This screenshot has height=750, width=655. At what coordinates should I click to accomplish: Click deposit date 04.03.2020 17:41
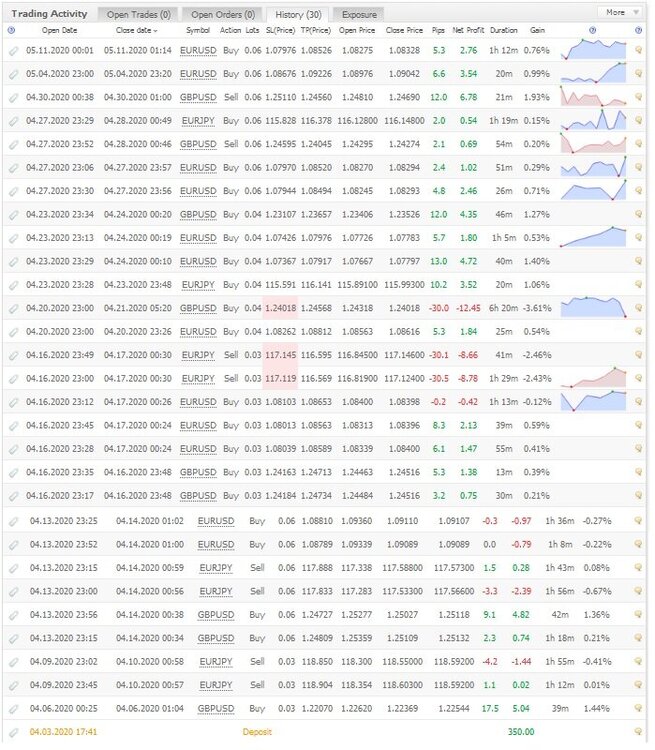pyautogui.click(x=63, y=732)
